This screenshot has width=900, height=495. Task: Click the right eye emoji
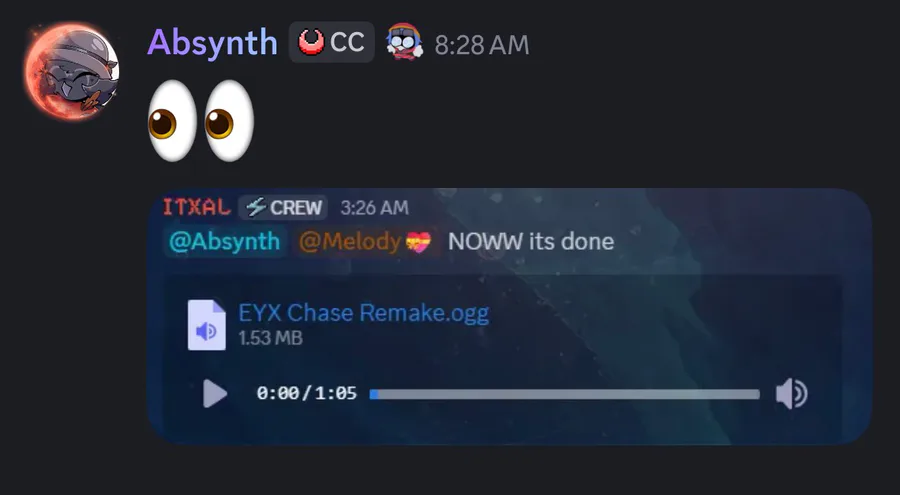[228, 121]
